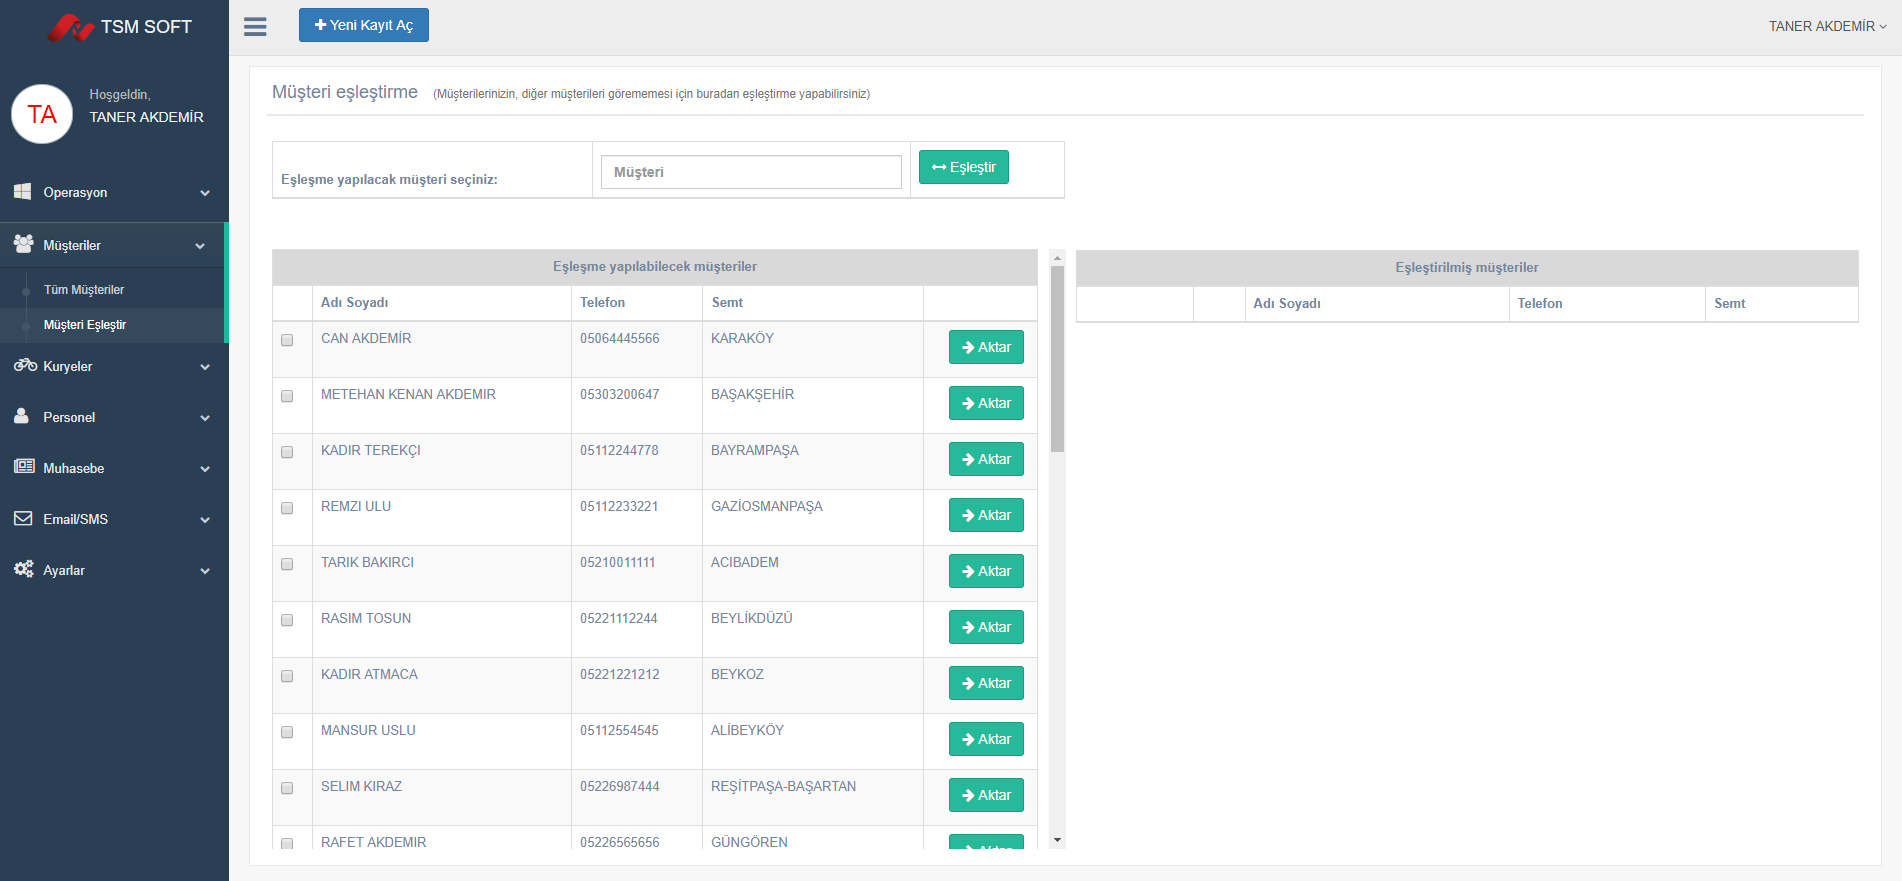Click the TA user avatar
The height and width of the screenshot is (881, 1902).
42,114
